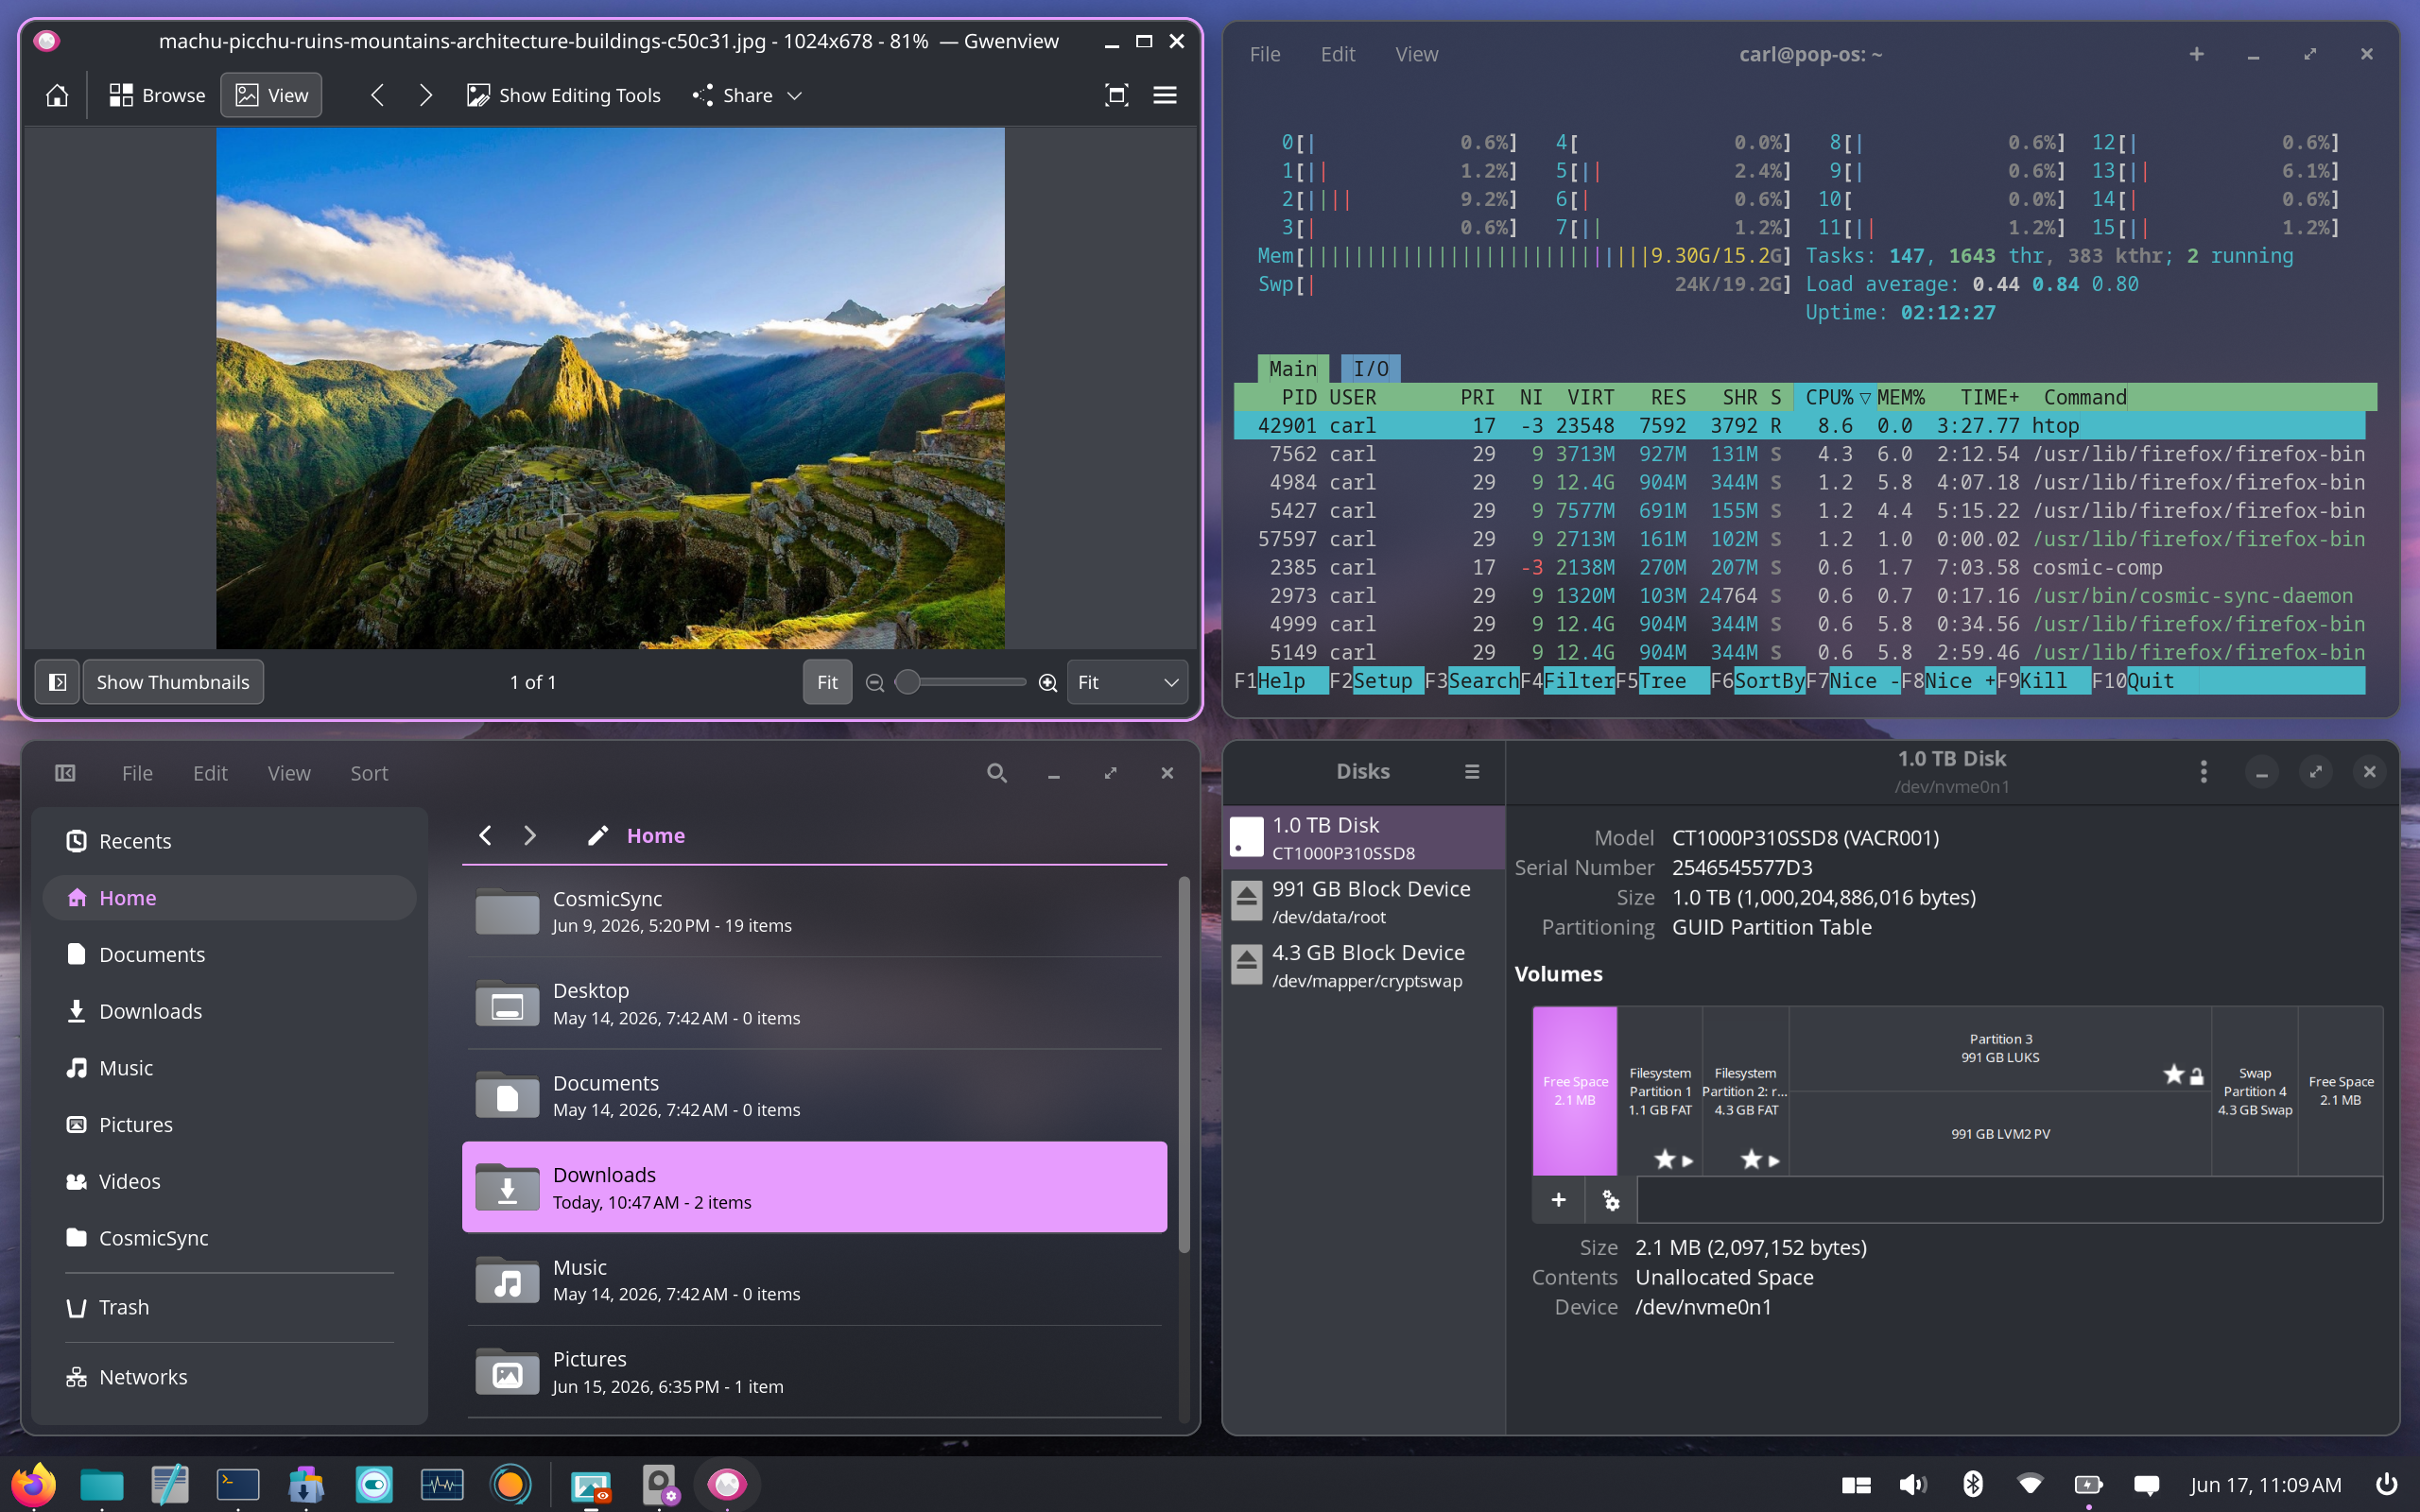Select the Pictures folder in file list
2420x1512 pixels.
[814, 1372]
